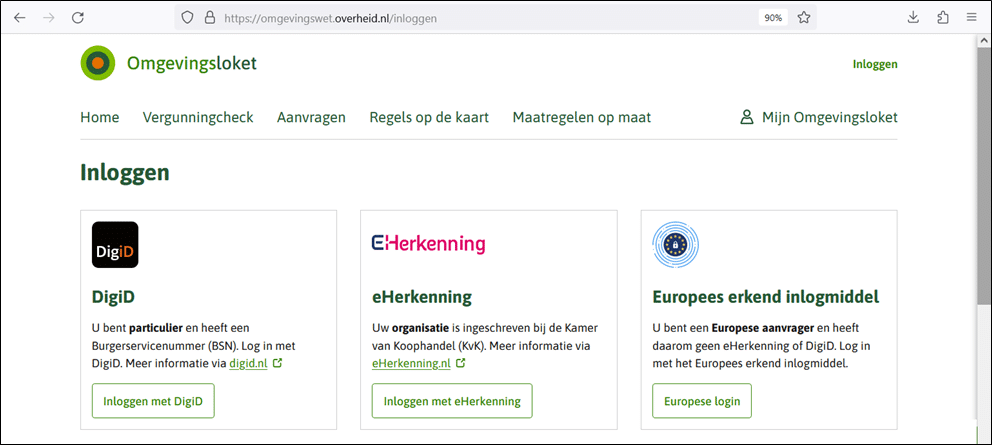The height and width of the screenshot is (445, 992).
Task: Click Inloggen met eHerkenning button
Action: point(452,401)
